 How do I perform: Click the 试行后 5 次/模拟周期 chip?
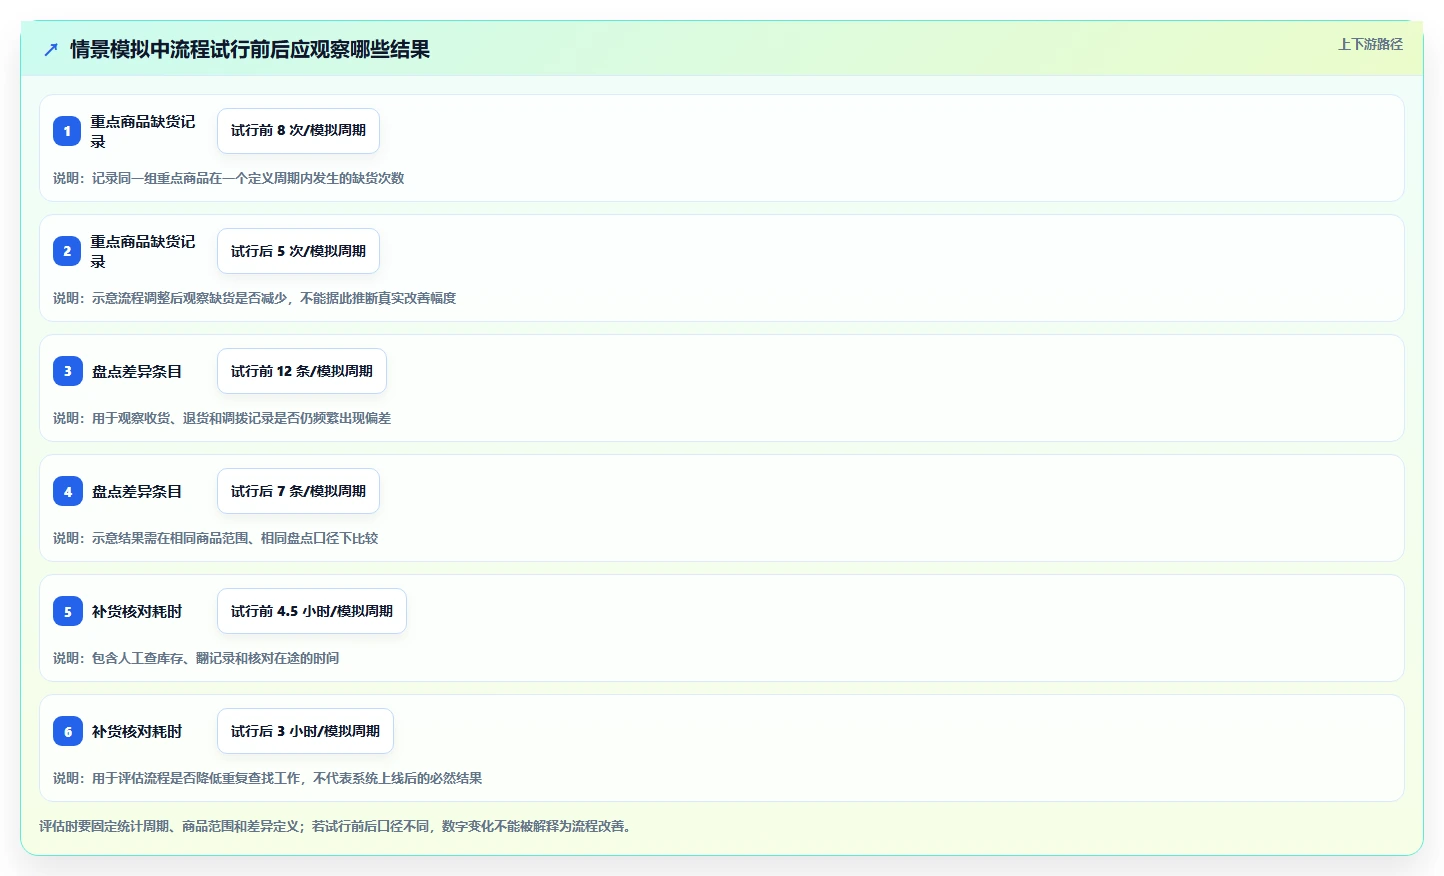tap(298, 251)
